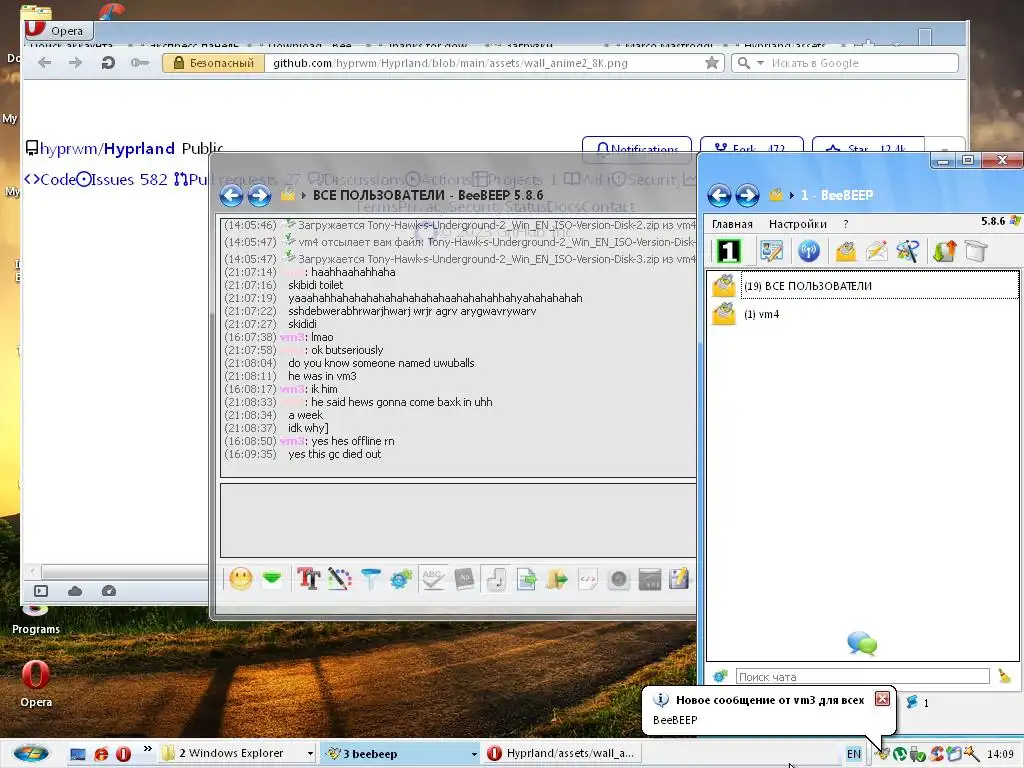Click the back arrow in chat window
Screen dimensions: 1024x768
[x=231, y=195]
